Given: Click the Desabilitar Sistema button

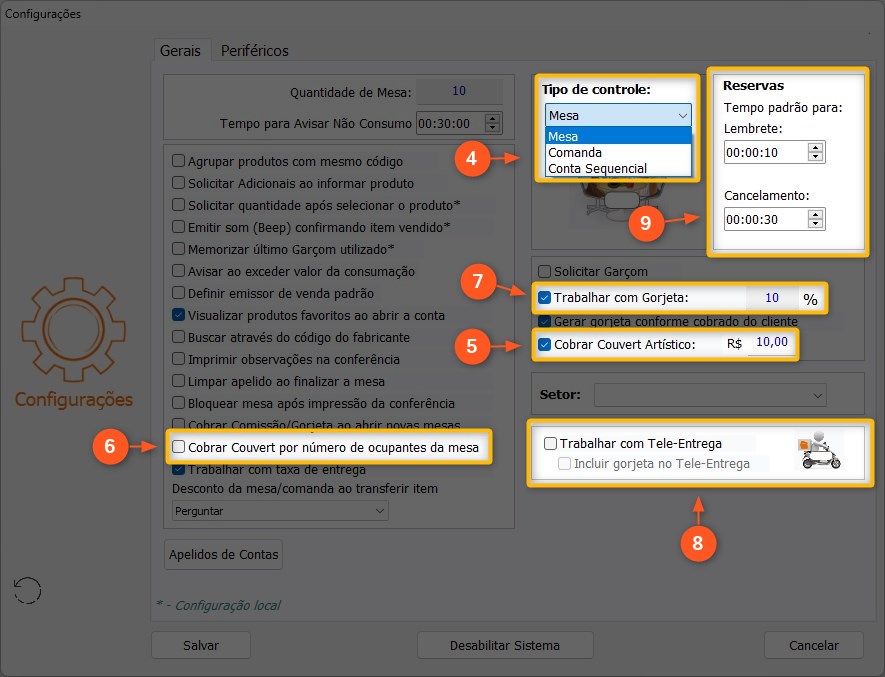Looking at the screenshot, I should pos(504,645).
